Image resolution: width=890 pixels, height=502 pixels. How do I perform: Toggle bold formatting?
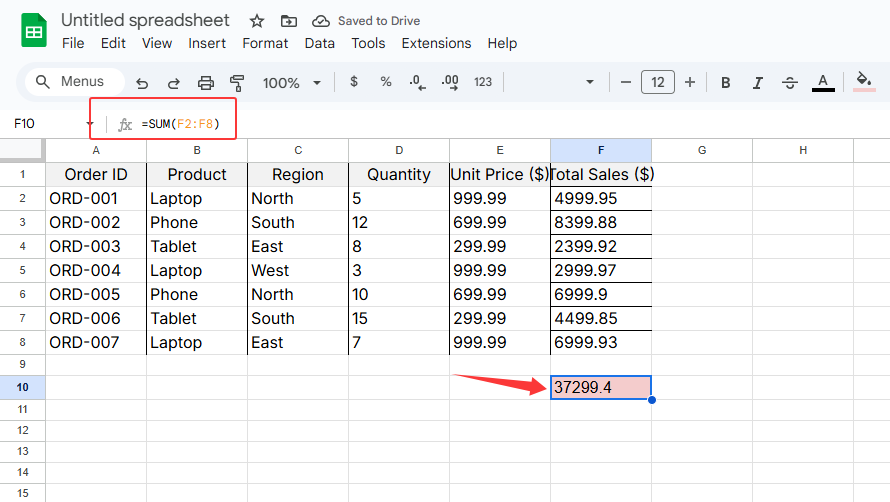(726, 83)
